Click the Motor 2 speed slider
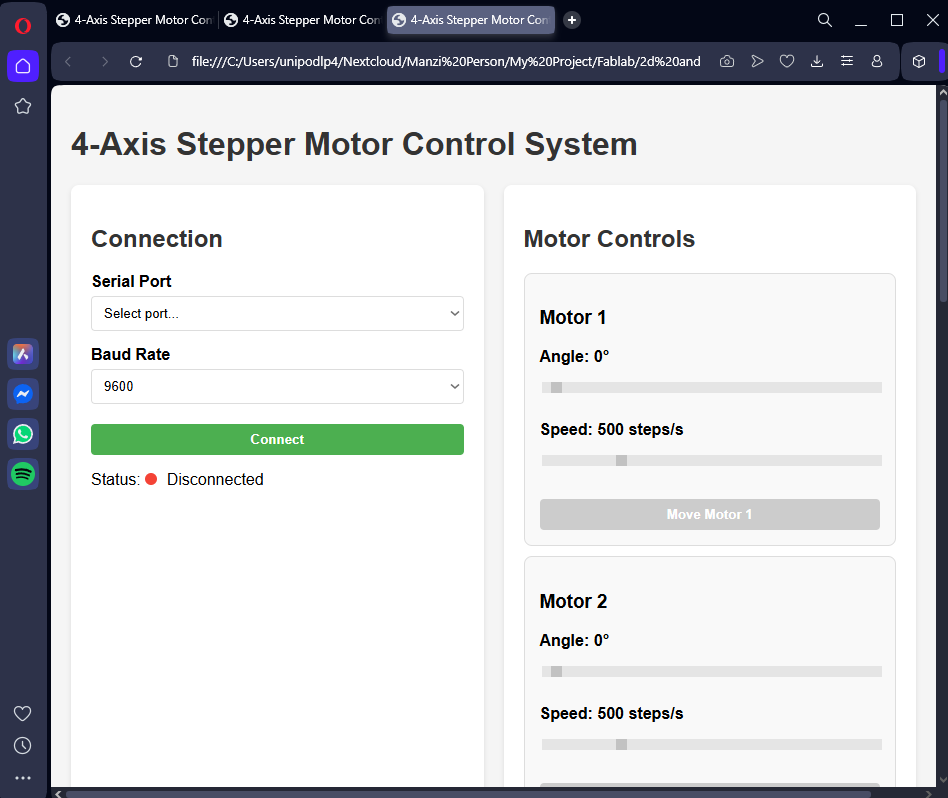The width and height of the screenshot is (948, 798). 712,745
